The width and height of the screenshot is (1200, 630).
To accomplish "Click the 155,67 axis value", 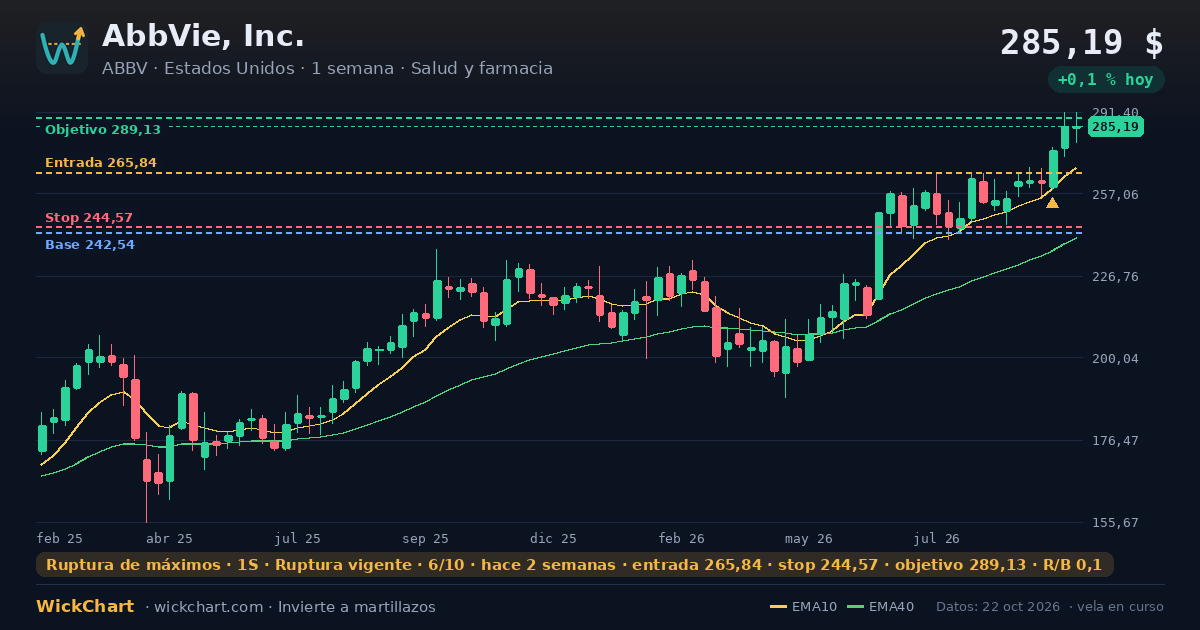I will (1114, 522).
